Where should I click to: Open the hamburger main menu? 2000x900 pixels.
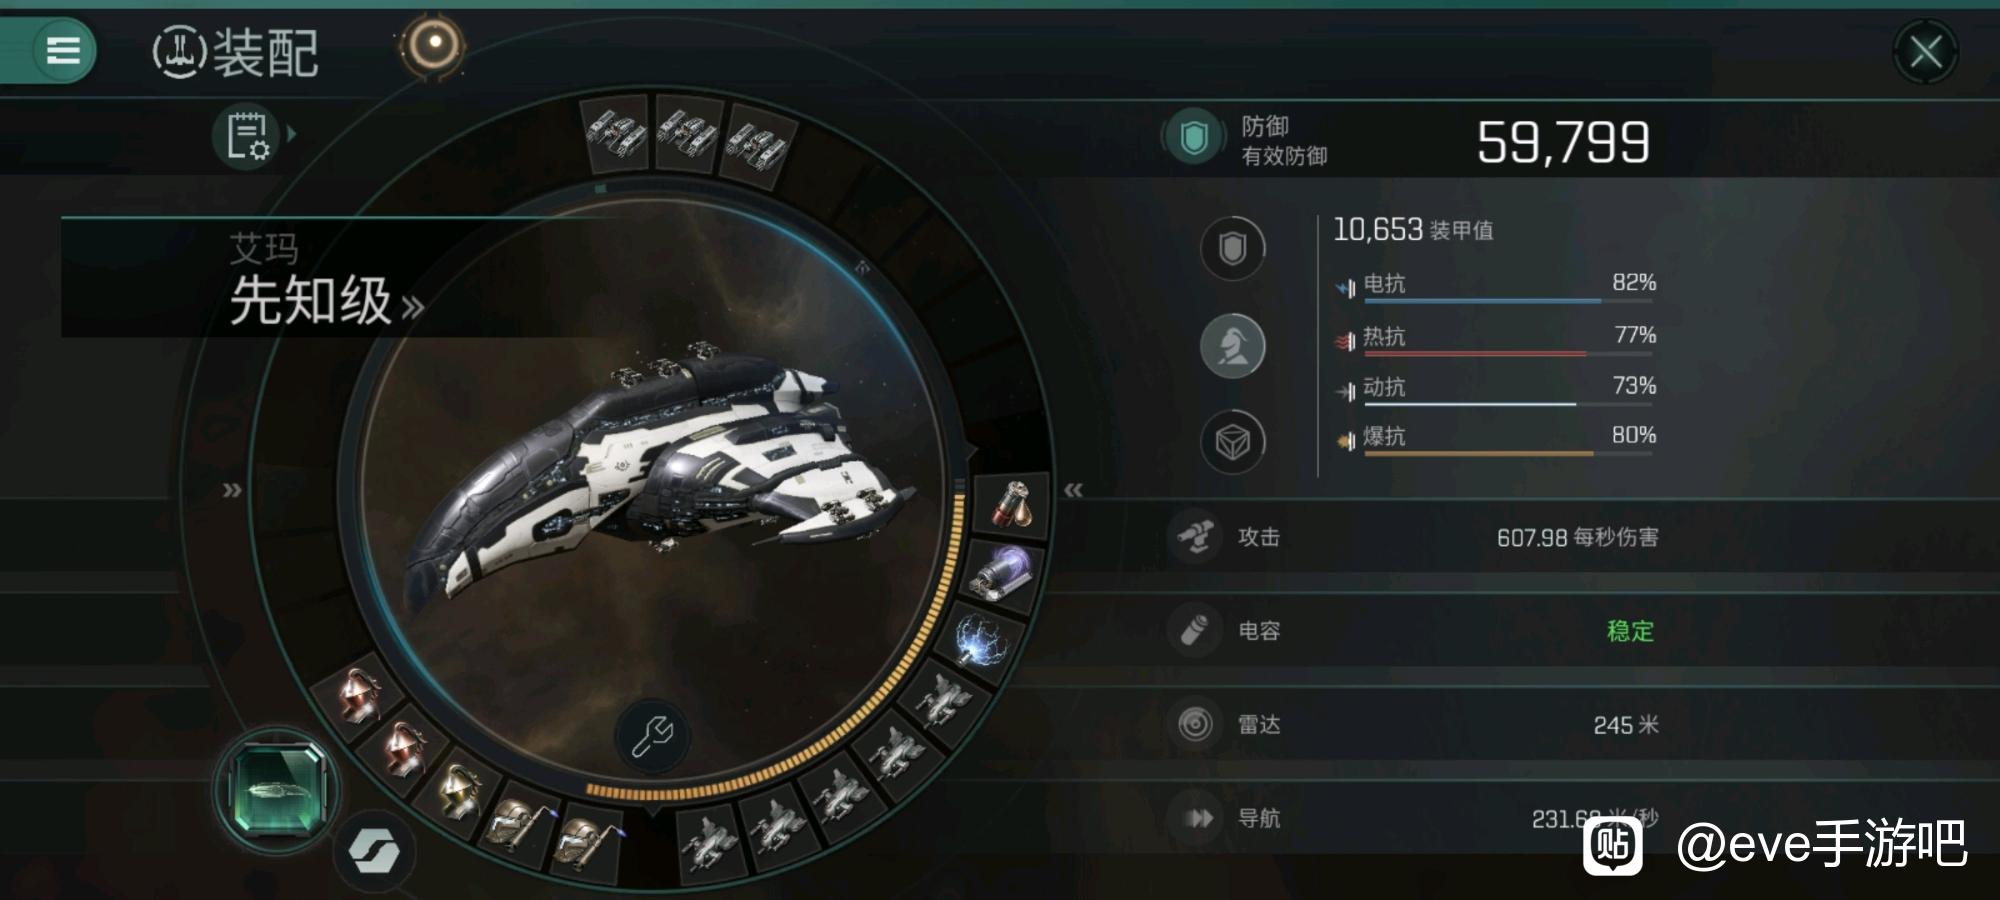coord(62,50)
